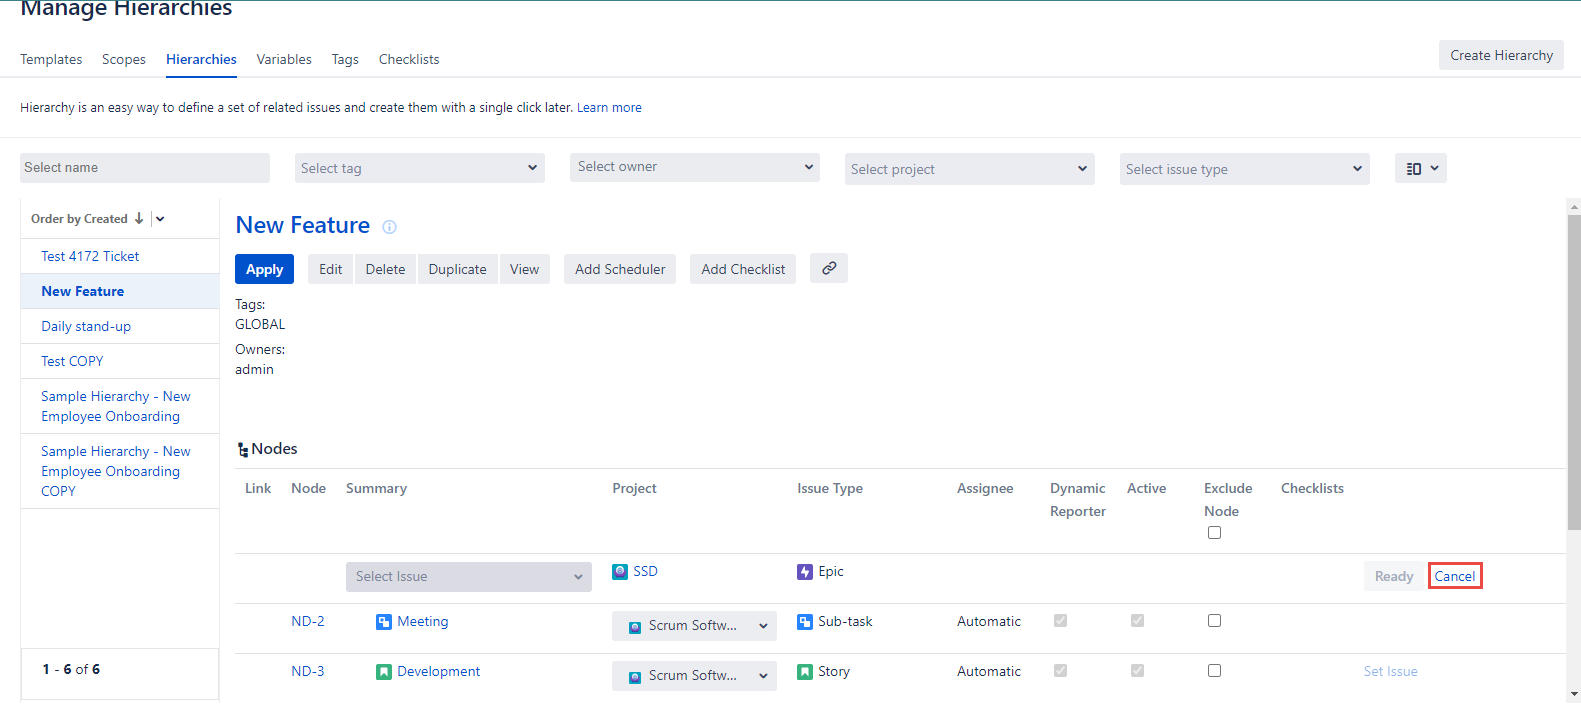The height and width of the screenshot is (711, 1581).
Task: Toggle the Order by Created sort arrow
Action: 139,219
